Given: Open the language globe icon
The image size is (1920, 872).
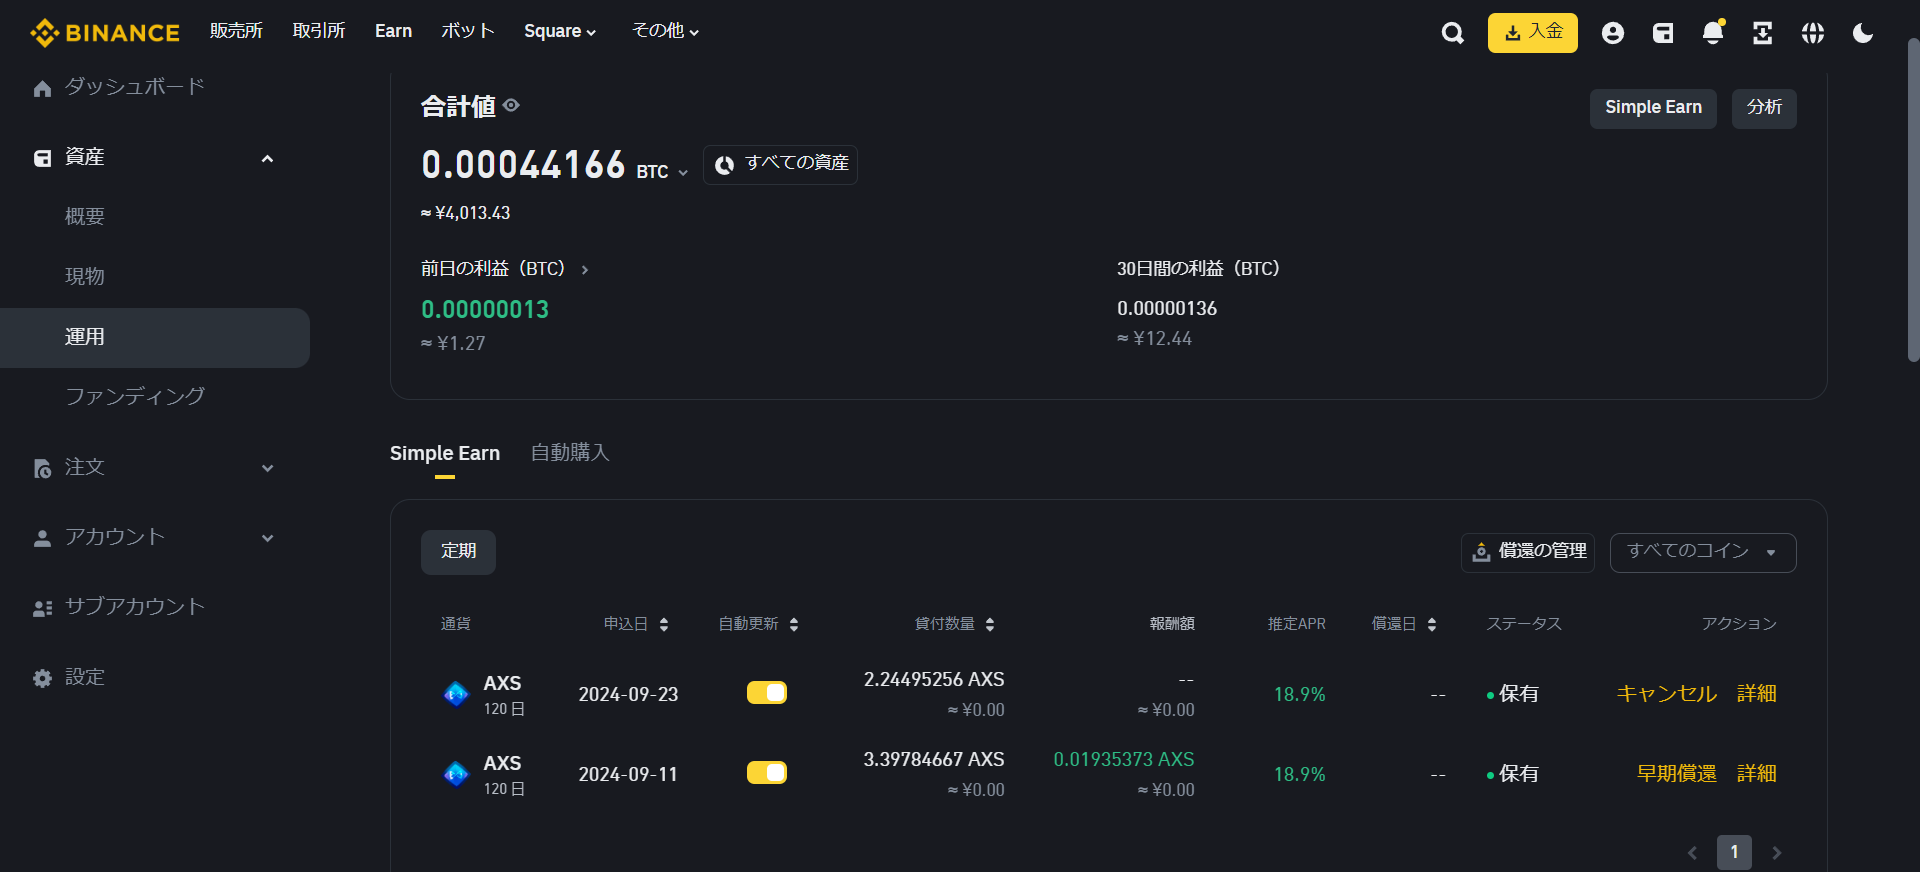Looking at the screenshot, I should point(1812,33).
